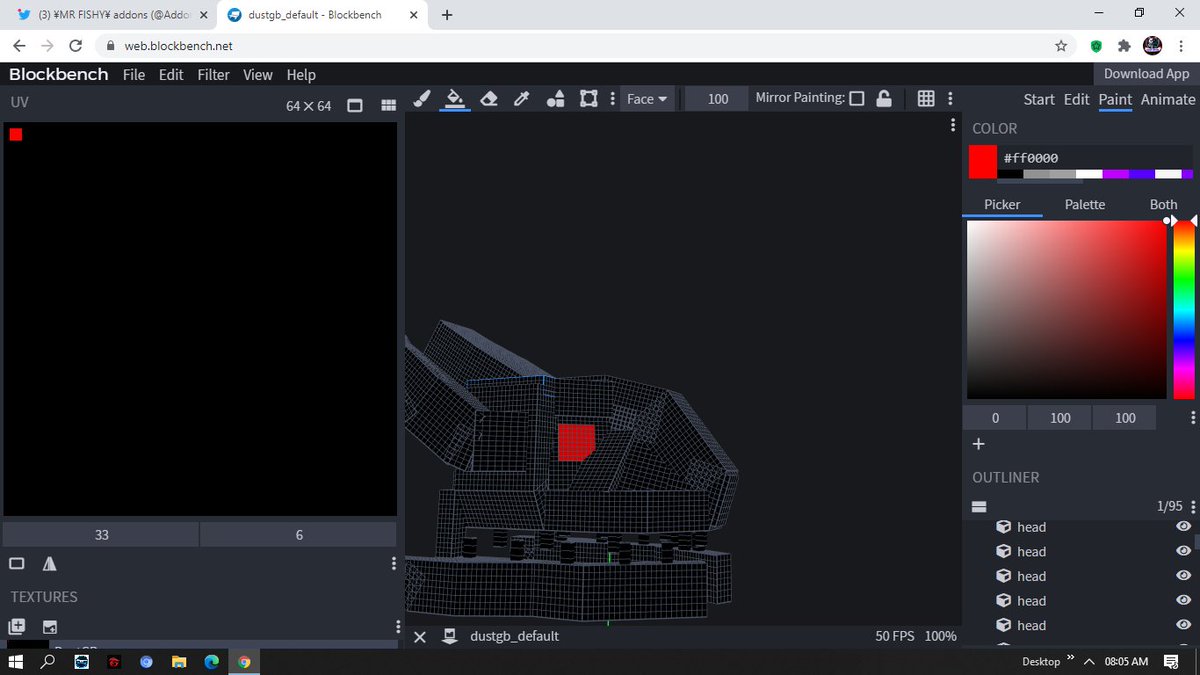
Task: Hide the first head element in Outliner
Action: pyautogui.click(x=1182, y=527)
